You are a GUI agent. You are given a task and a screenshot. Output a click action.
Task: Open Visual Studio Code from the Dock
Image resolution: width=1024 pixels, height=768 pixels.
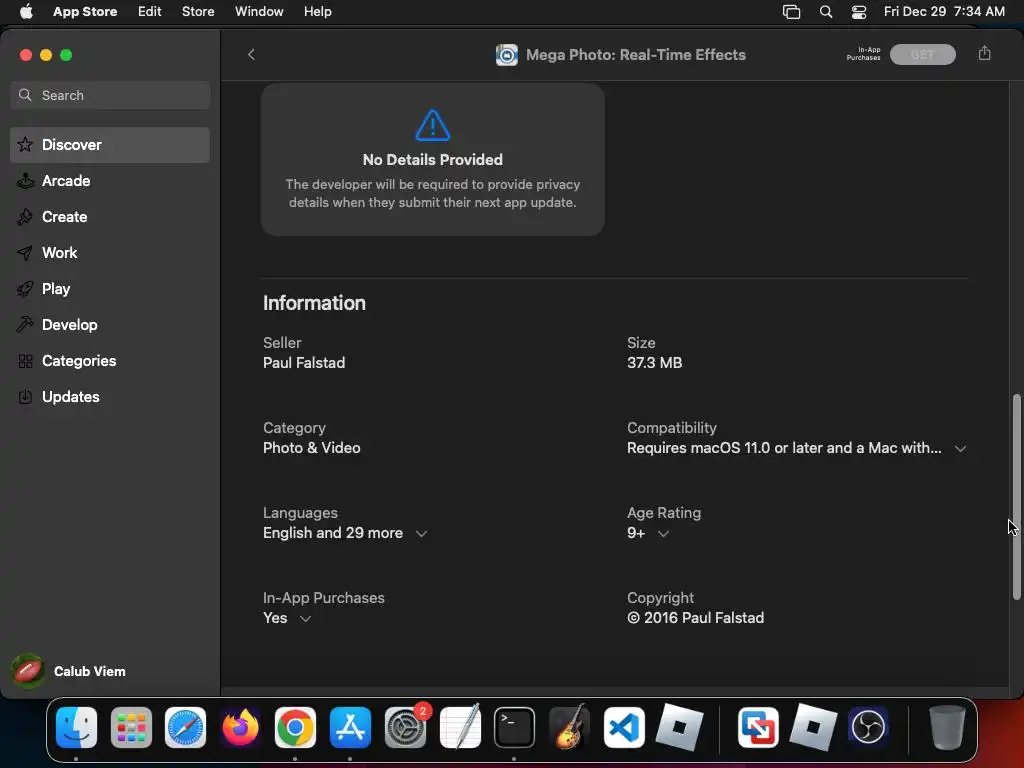(624, 728)
